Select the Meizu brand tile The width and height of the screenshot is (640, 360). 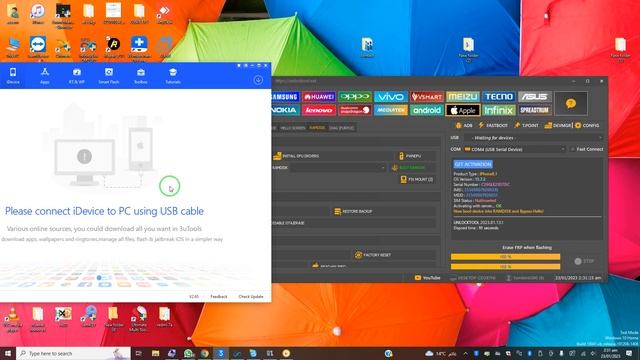click(x=463, y=97)
